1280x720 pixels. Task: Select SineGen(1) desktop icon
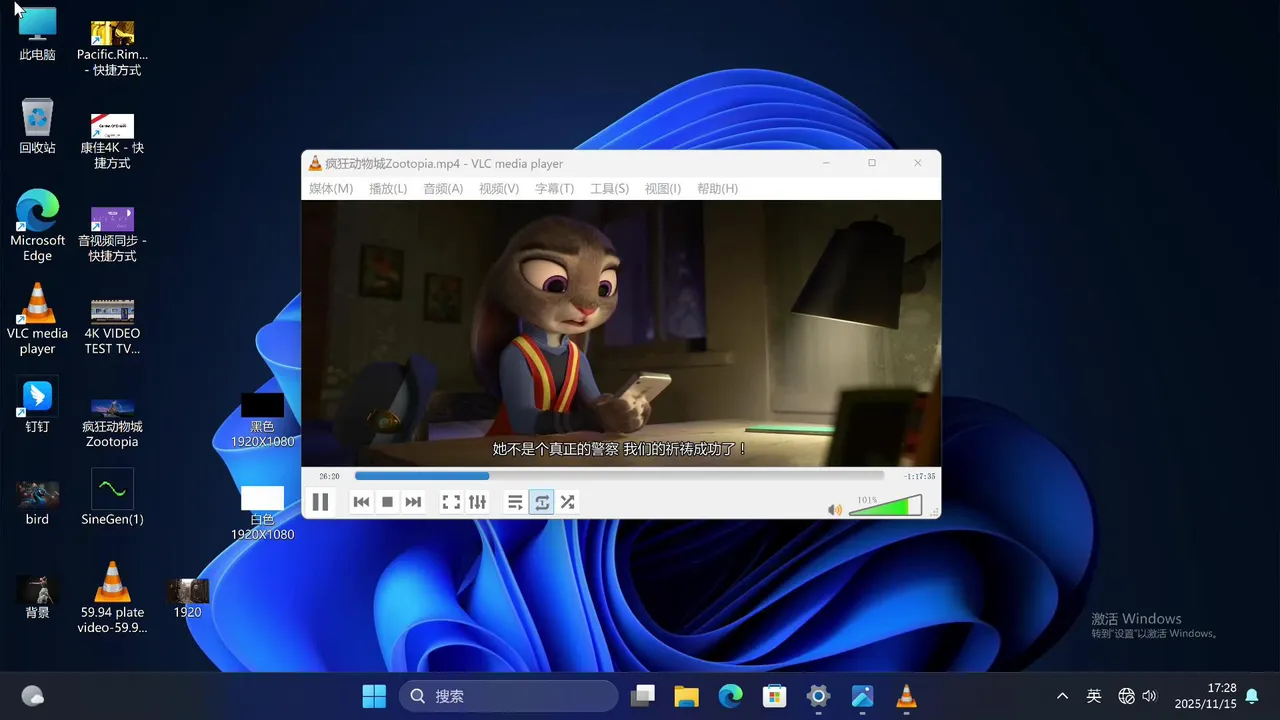(112, 497)
